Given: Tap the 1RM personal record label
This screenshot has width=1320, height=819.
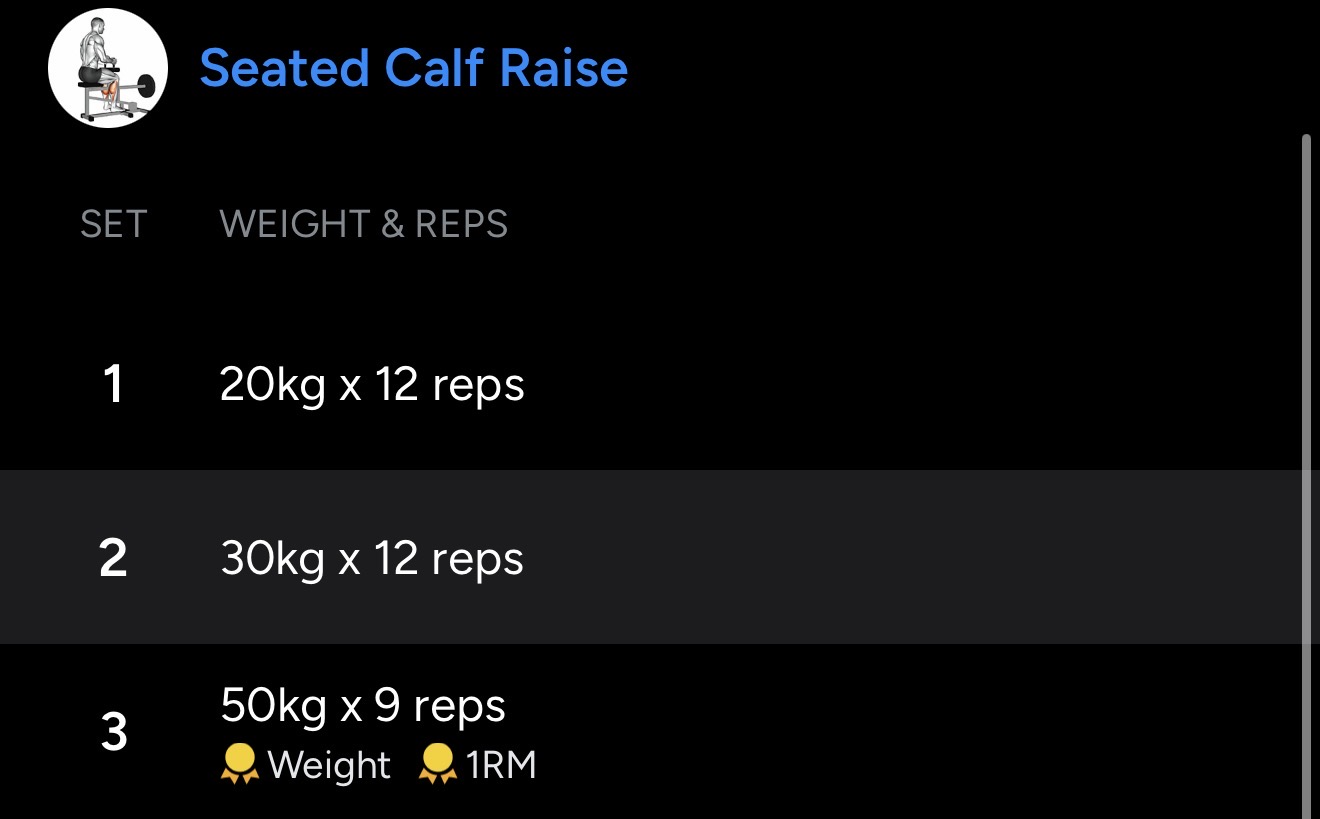Looking at the screenshot, I should 501,765.
